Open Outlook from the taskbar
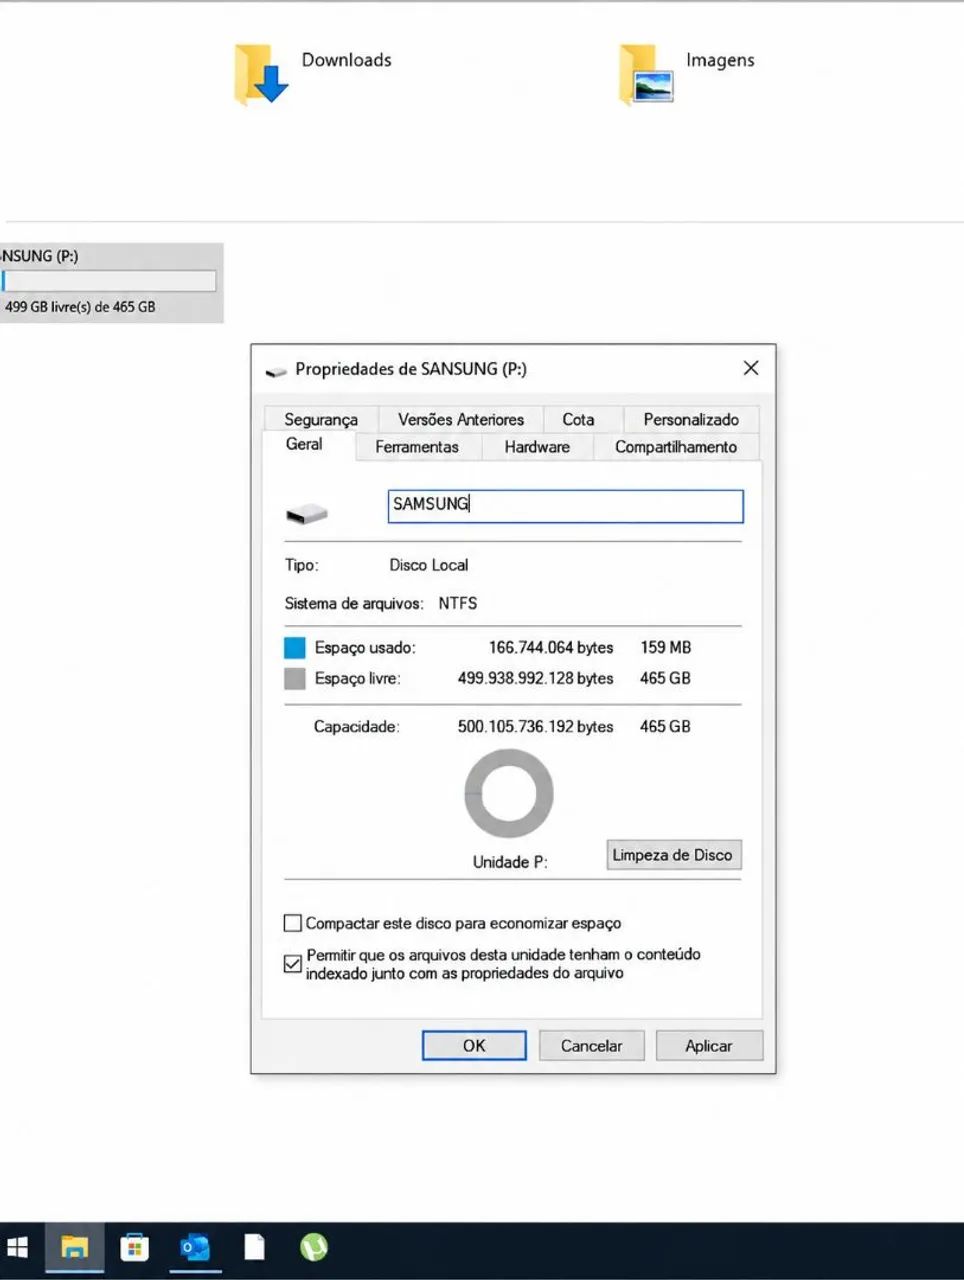The height and width of the screenshot is (1280, 964). point(194,1248)
